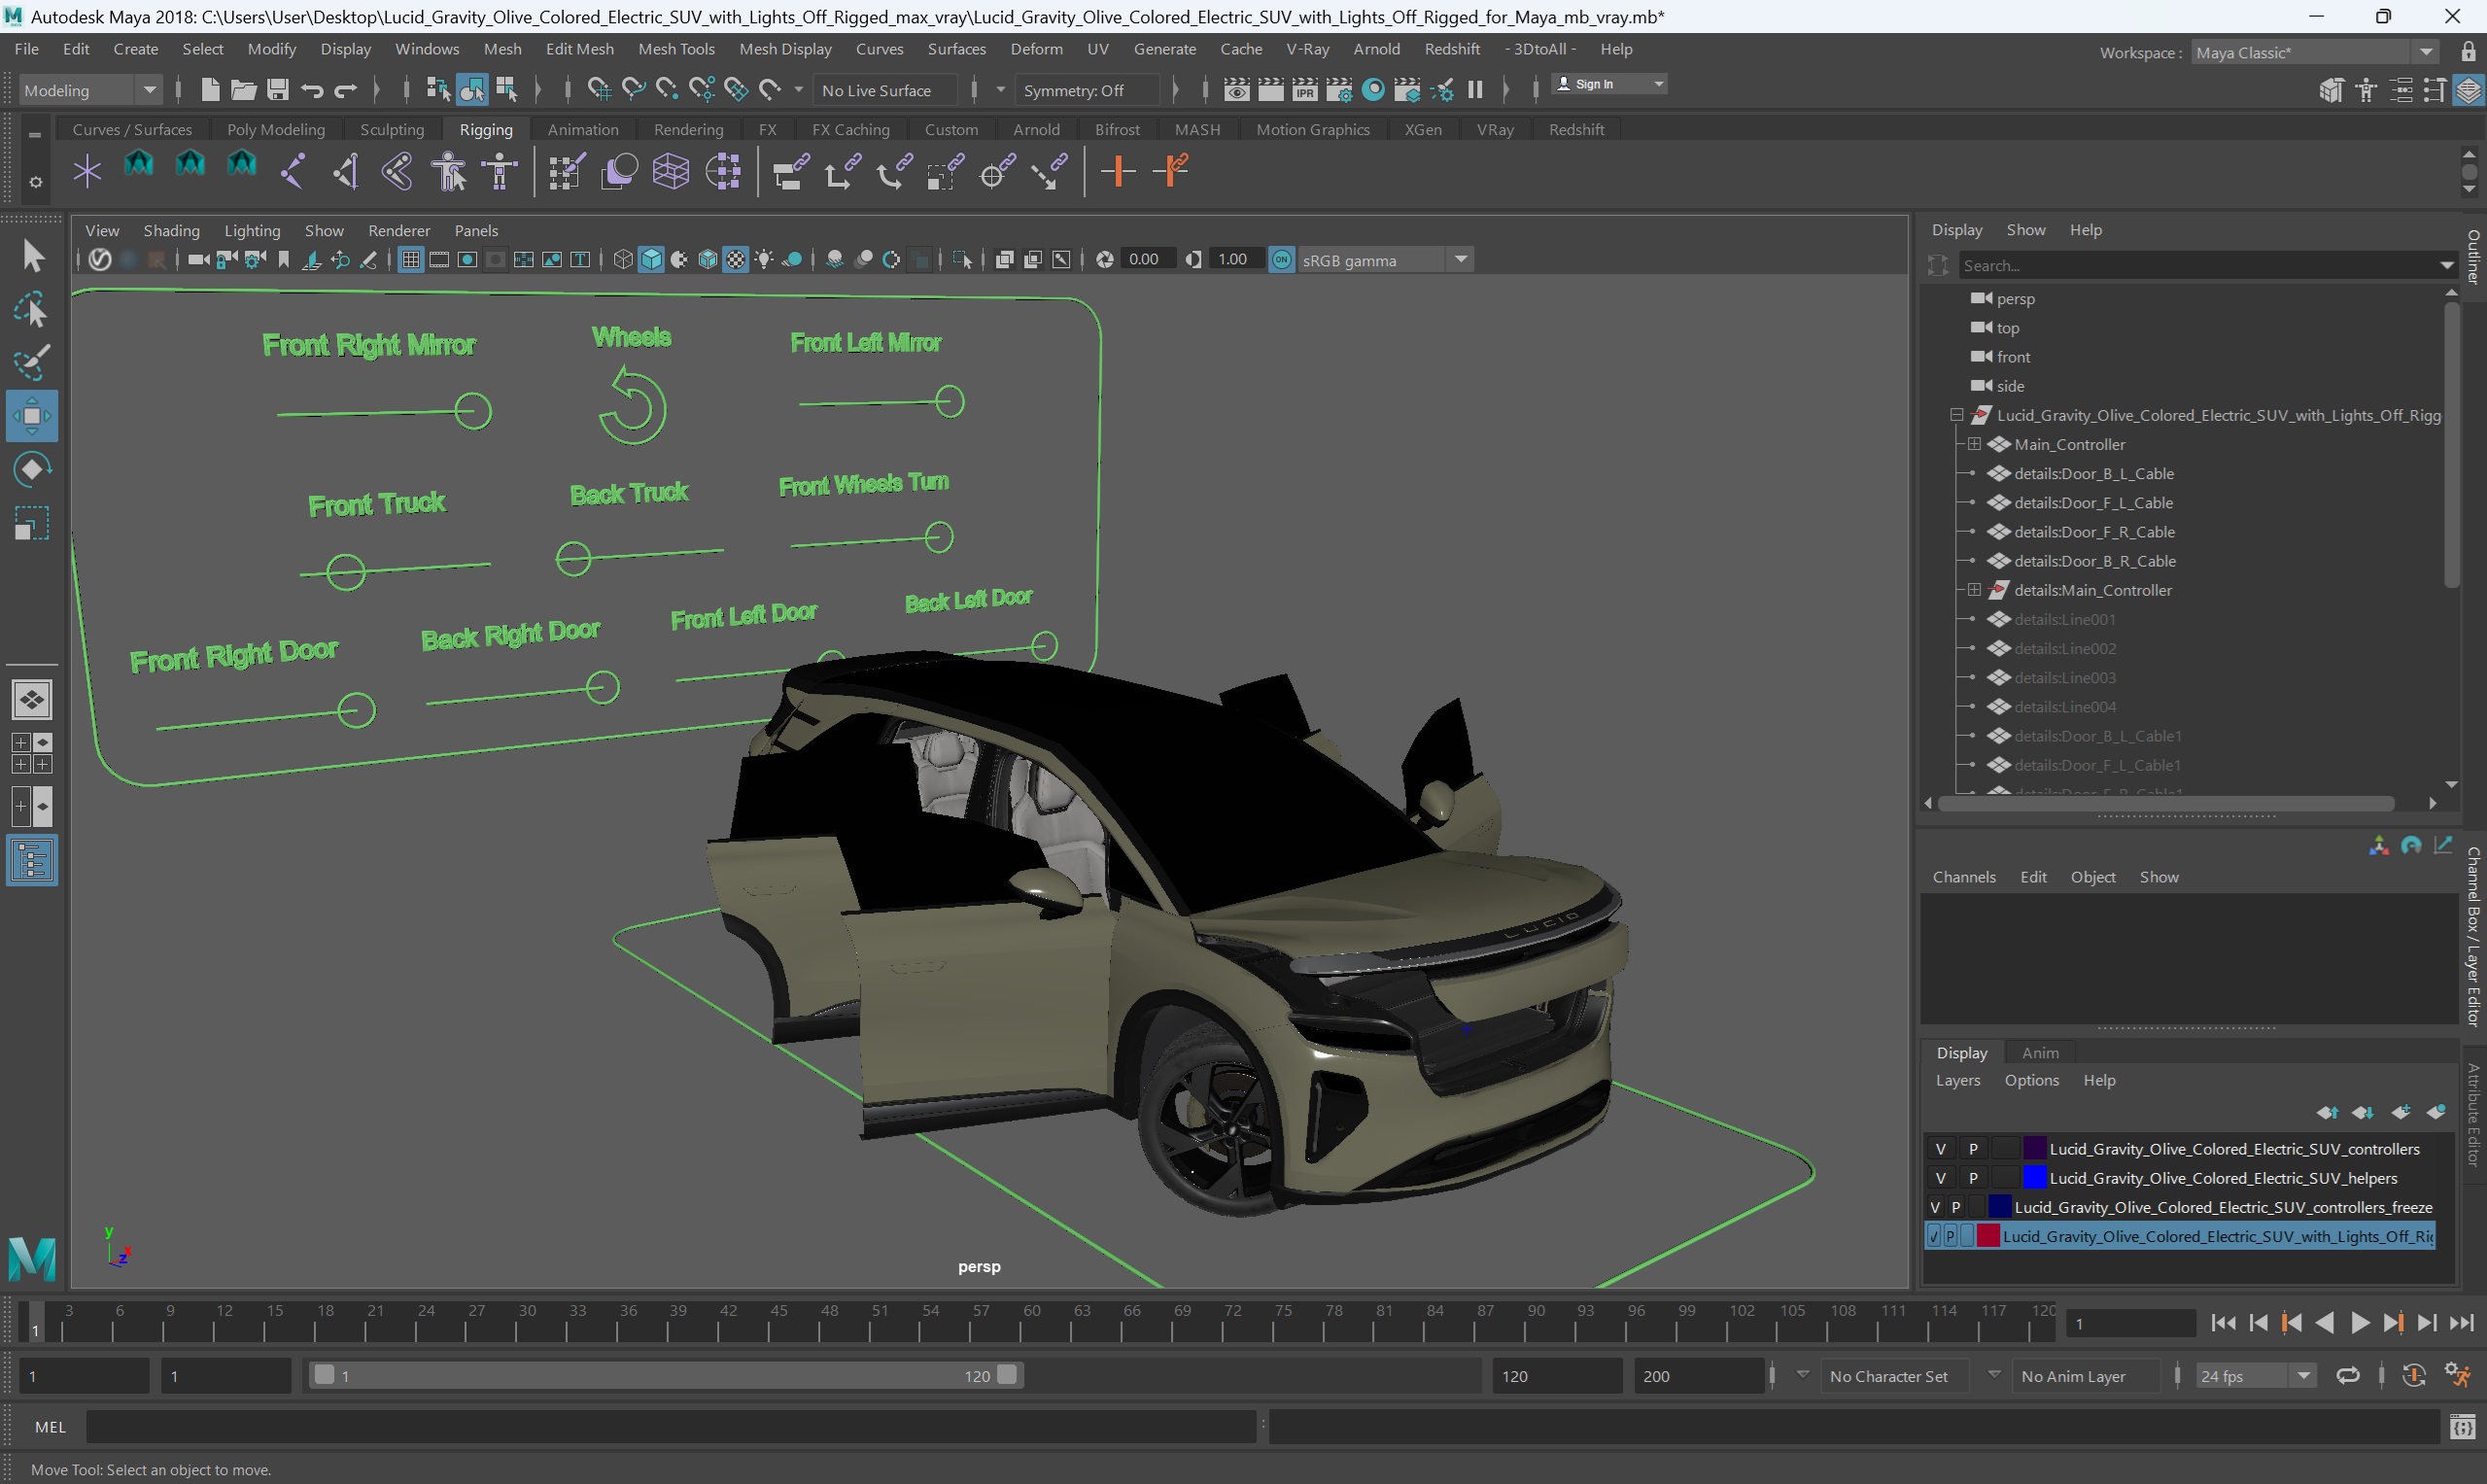Choose the Paint selection tool
2487x1484 pixels.
pyautogui.click(x=32, y=363)
